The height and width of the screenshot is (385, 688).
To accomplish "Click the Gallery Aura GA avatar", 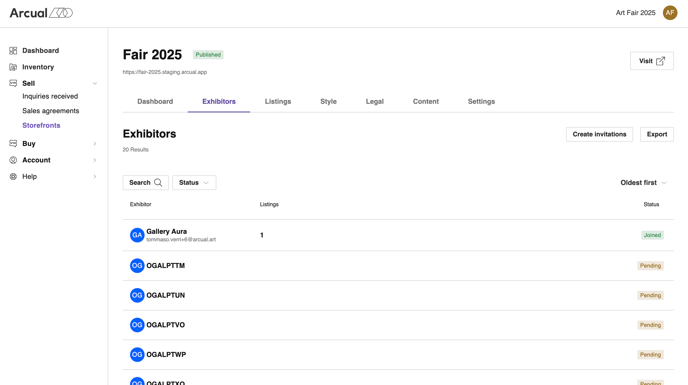I will point(137,235).
